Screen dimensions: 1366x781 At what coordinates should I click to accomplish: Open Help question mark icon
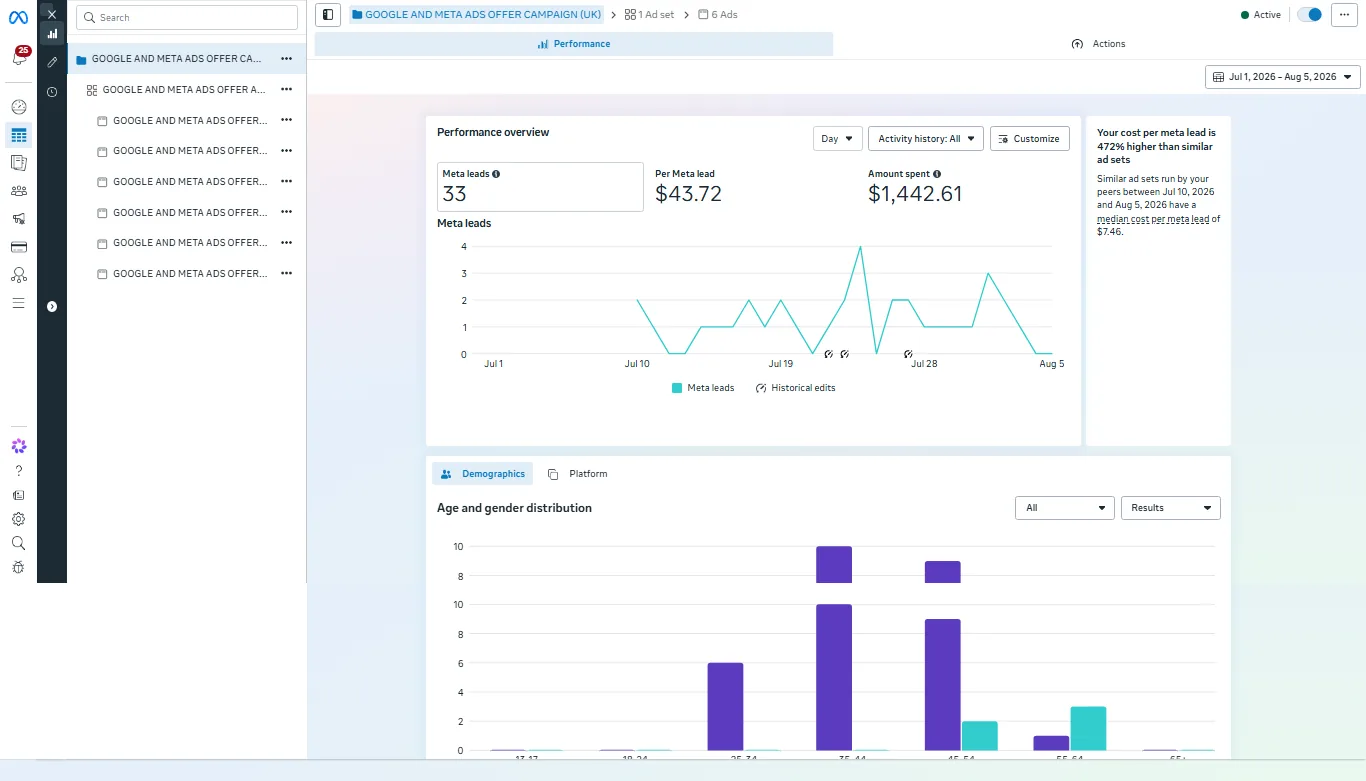coord(18,471)
